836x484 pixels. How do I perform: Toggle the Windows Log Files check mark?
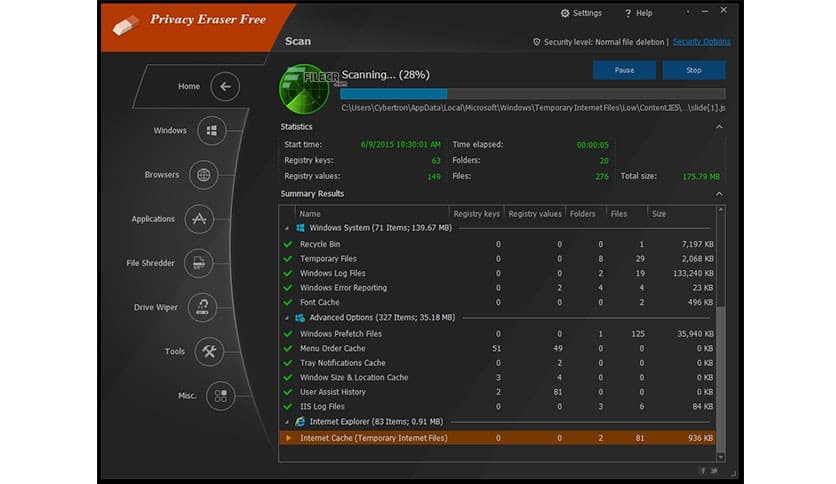point(288,273)
